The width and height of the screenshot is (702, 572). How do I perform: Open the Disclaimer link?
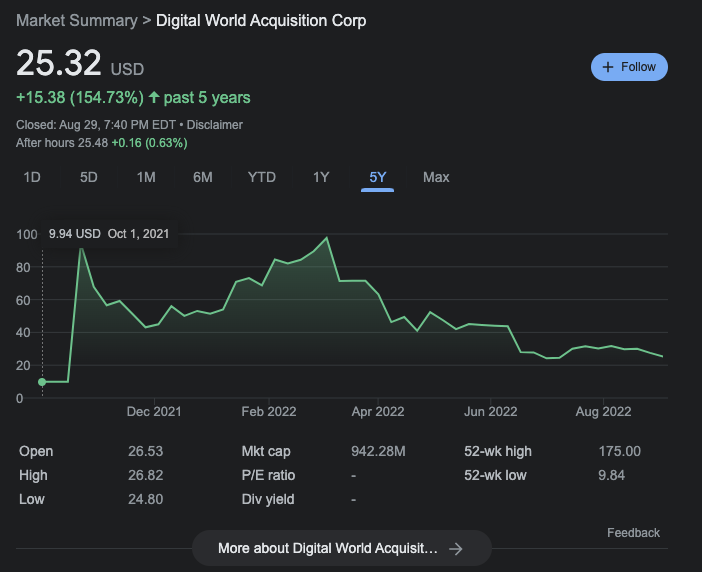(x=217, y=125)
